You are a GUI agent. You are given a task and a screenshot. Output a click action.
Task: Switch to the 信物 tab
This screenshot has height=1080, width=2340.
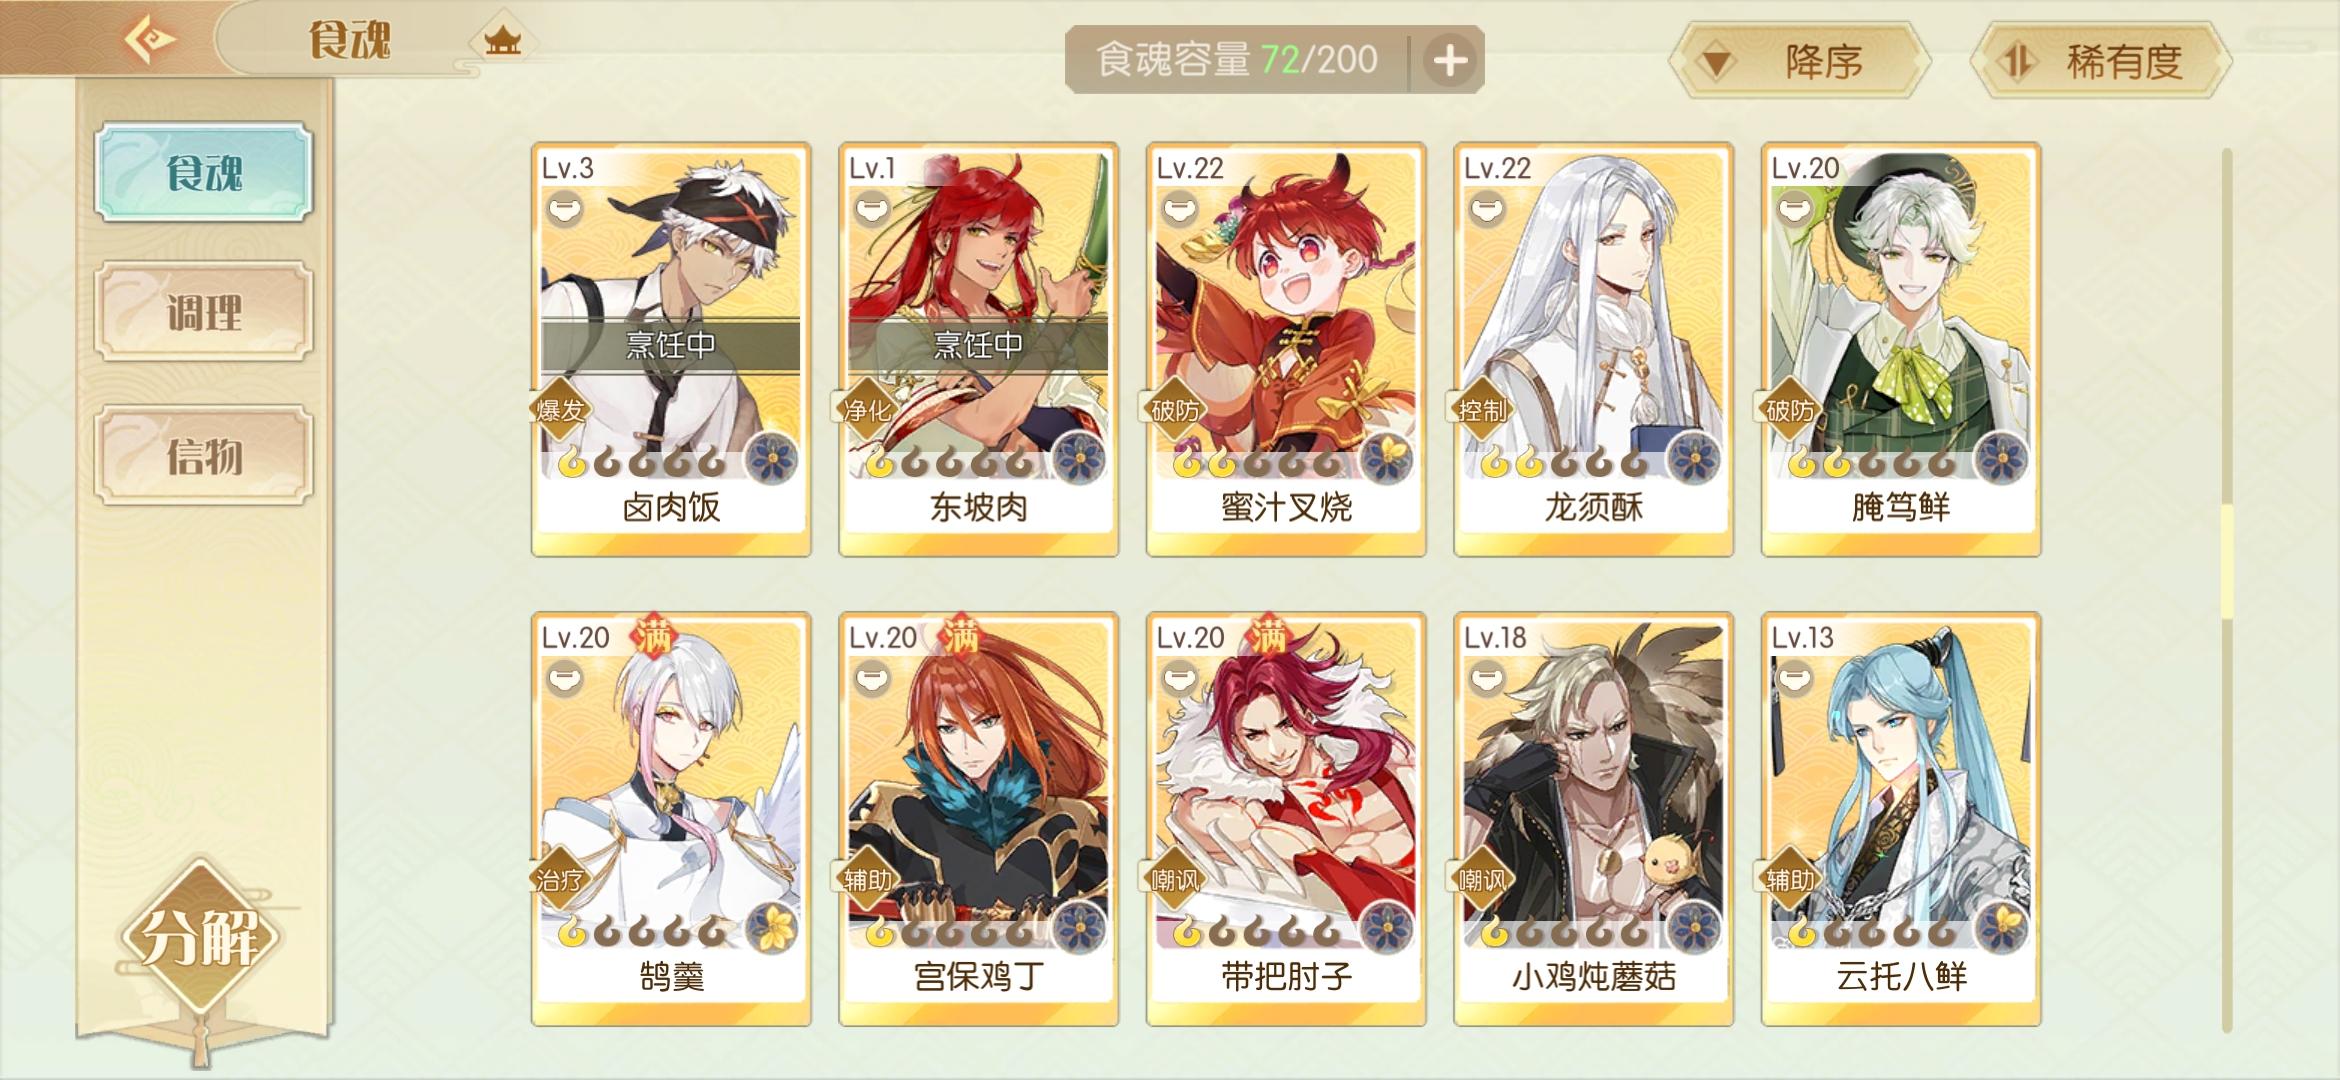click(x=204, y=455)
